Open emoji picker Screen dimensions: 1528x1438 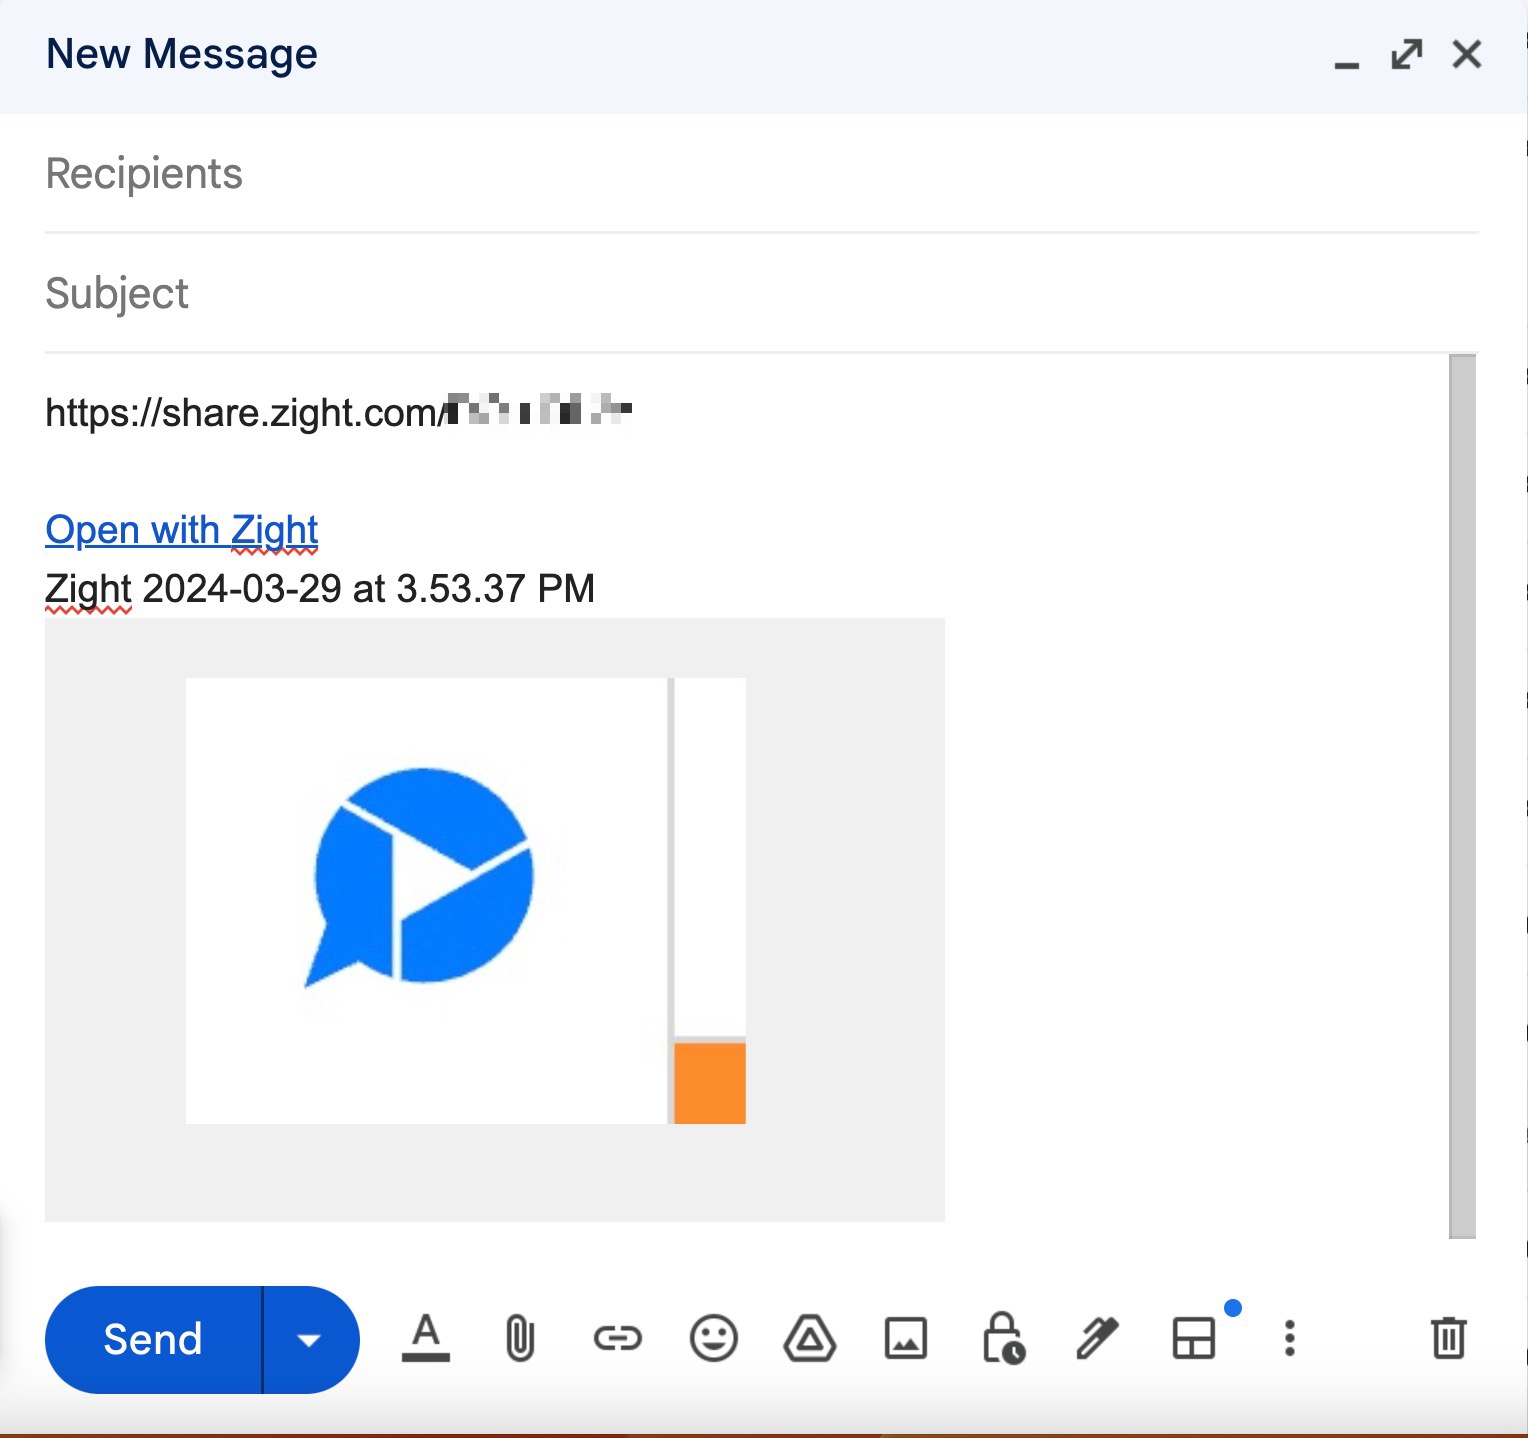point(714,1338)
